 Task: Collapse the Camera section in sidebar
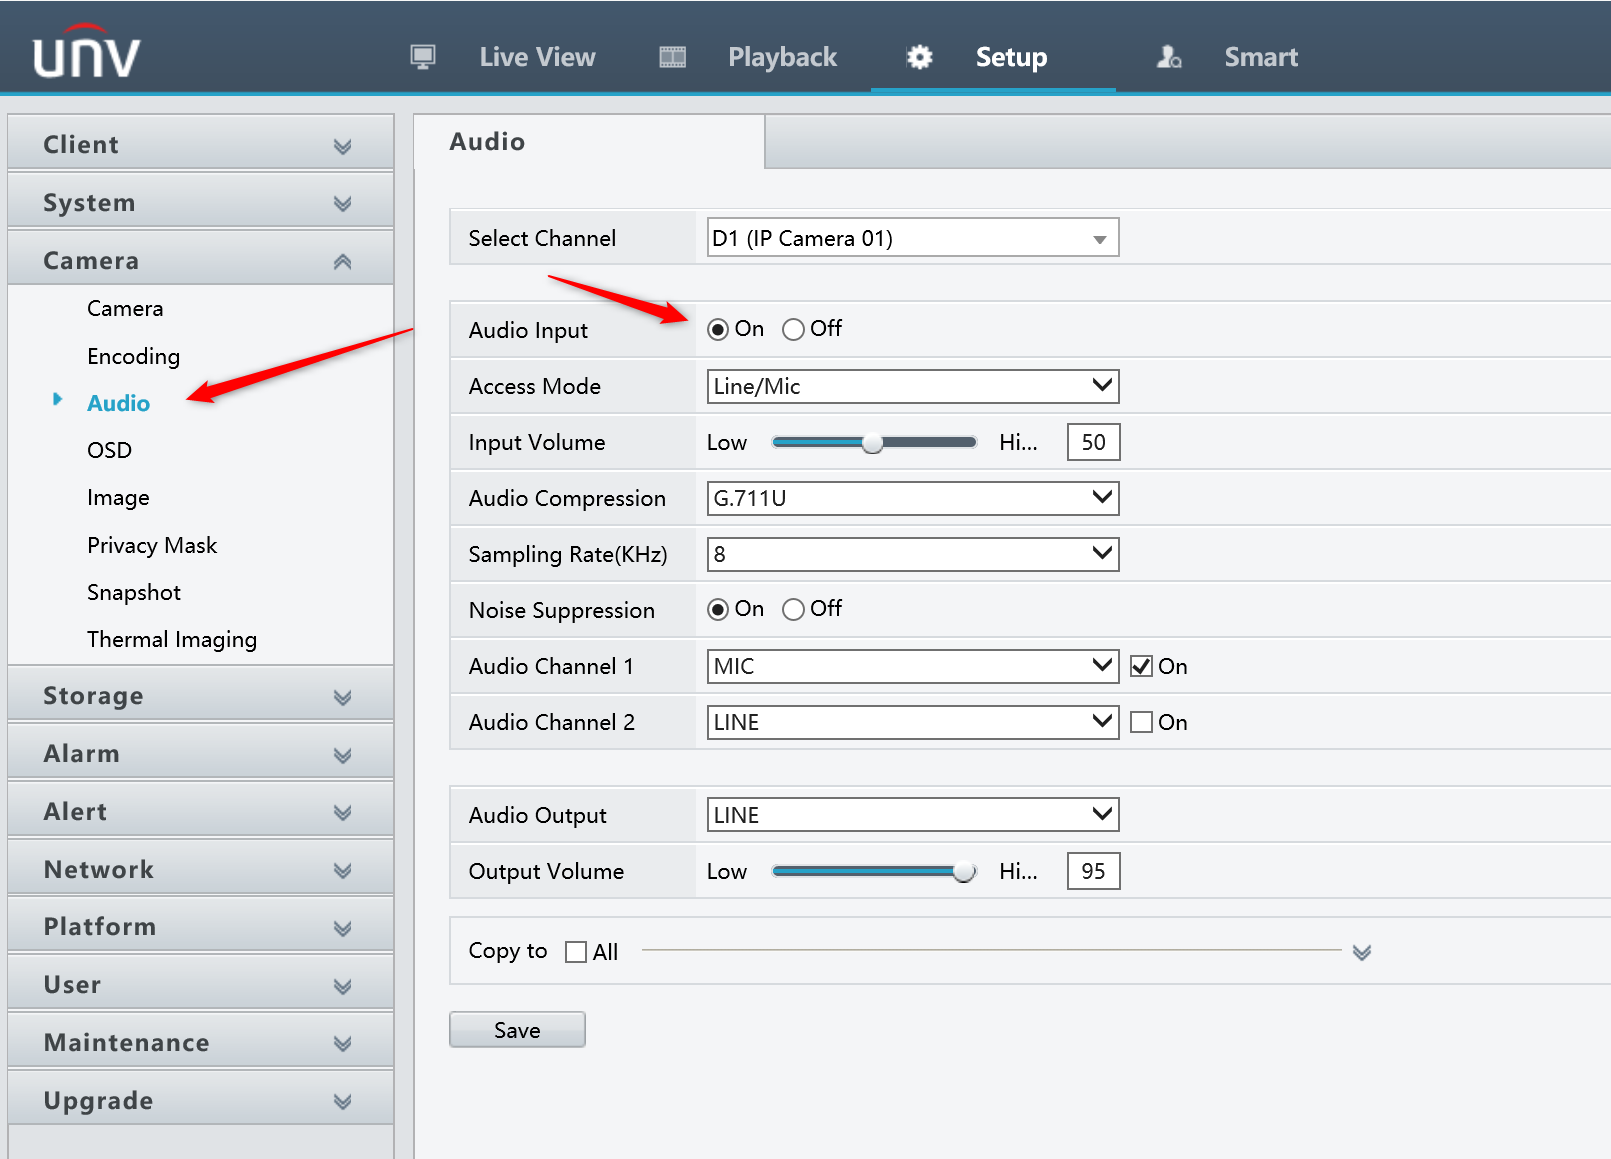pyautogui.click(x=343, y=259)
